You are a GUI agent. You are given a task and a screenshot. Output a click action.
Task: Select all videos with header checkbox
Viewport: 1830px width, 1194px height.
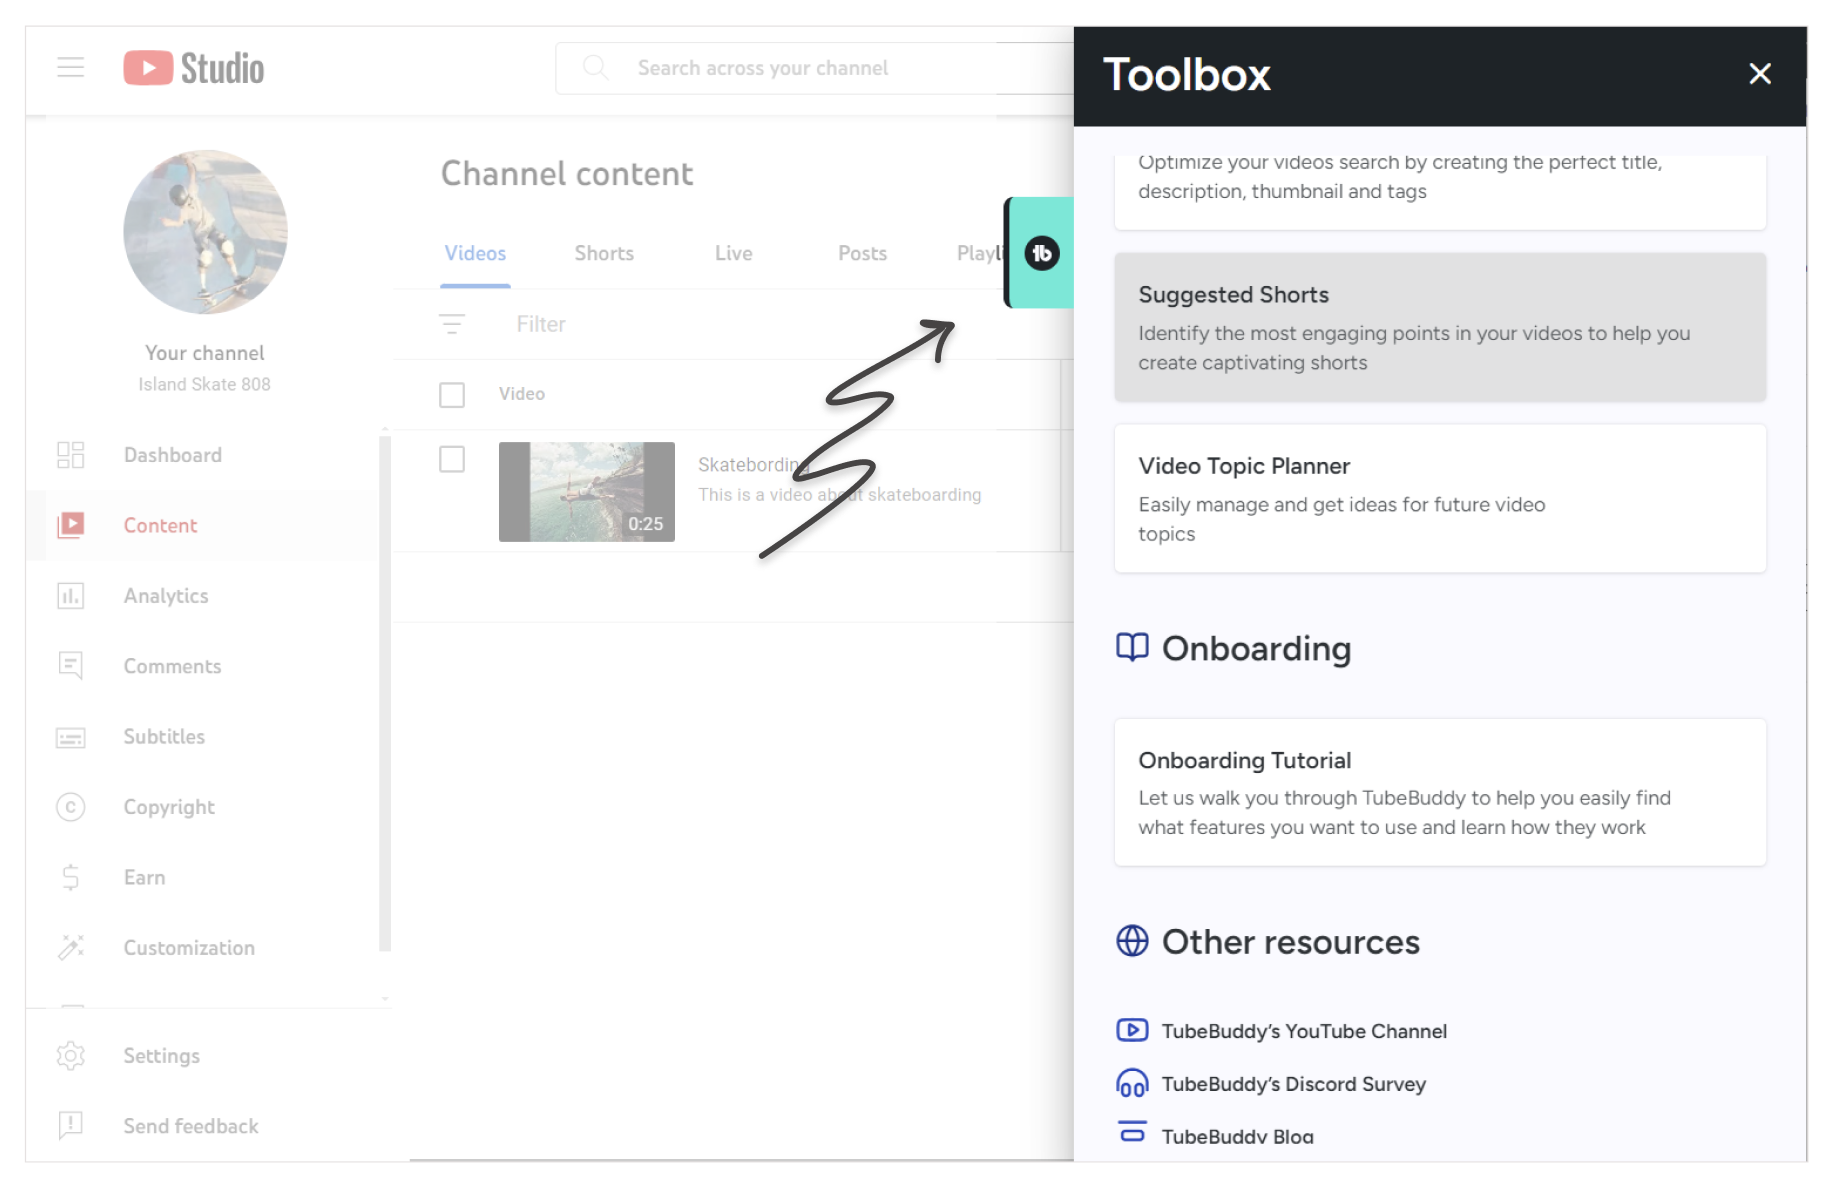[452, 395]
